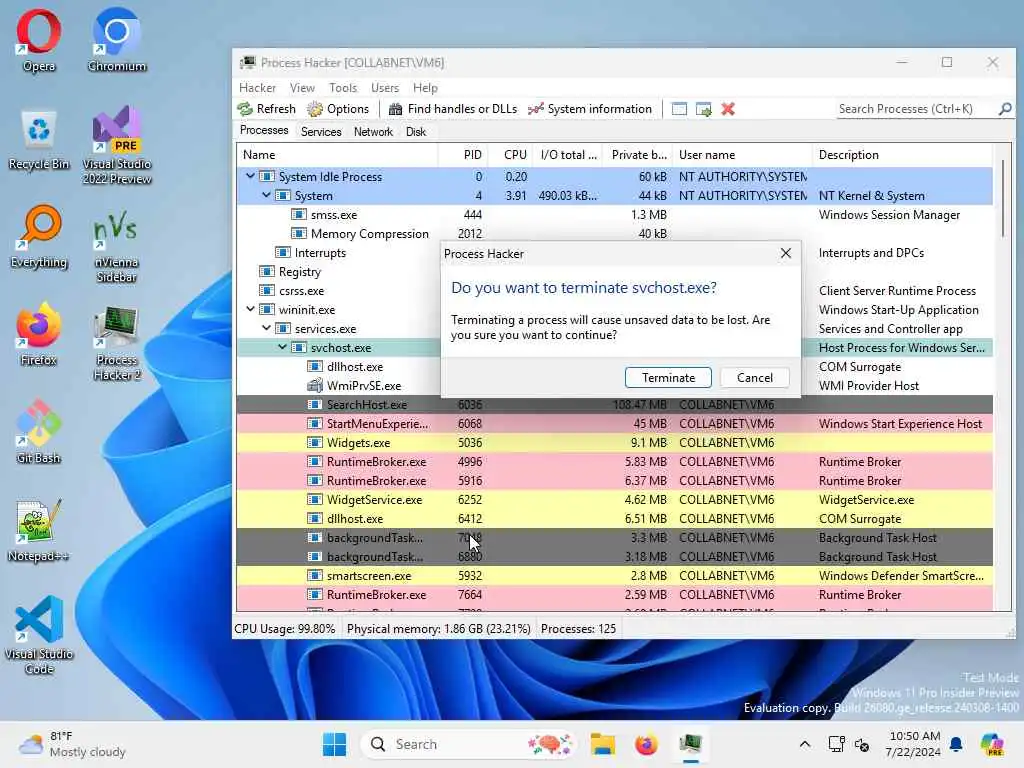Open the View menu
Viewport: 1024px width, 768px height.
[302, 88]
